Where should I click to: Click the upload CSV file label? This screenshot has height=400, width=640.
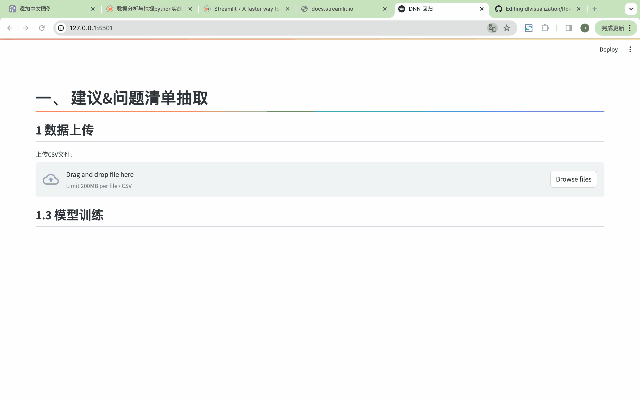click(x=54, y=154)
